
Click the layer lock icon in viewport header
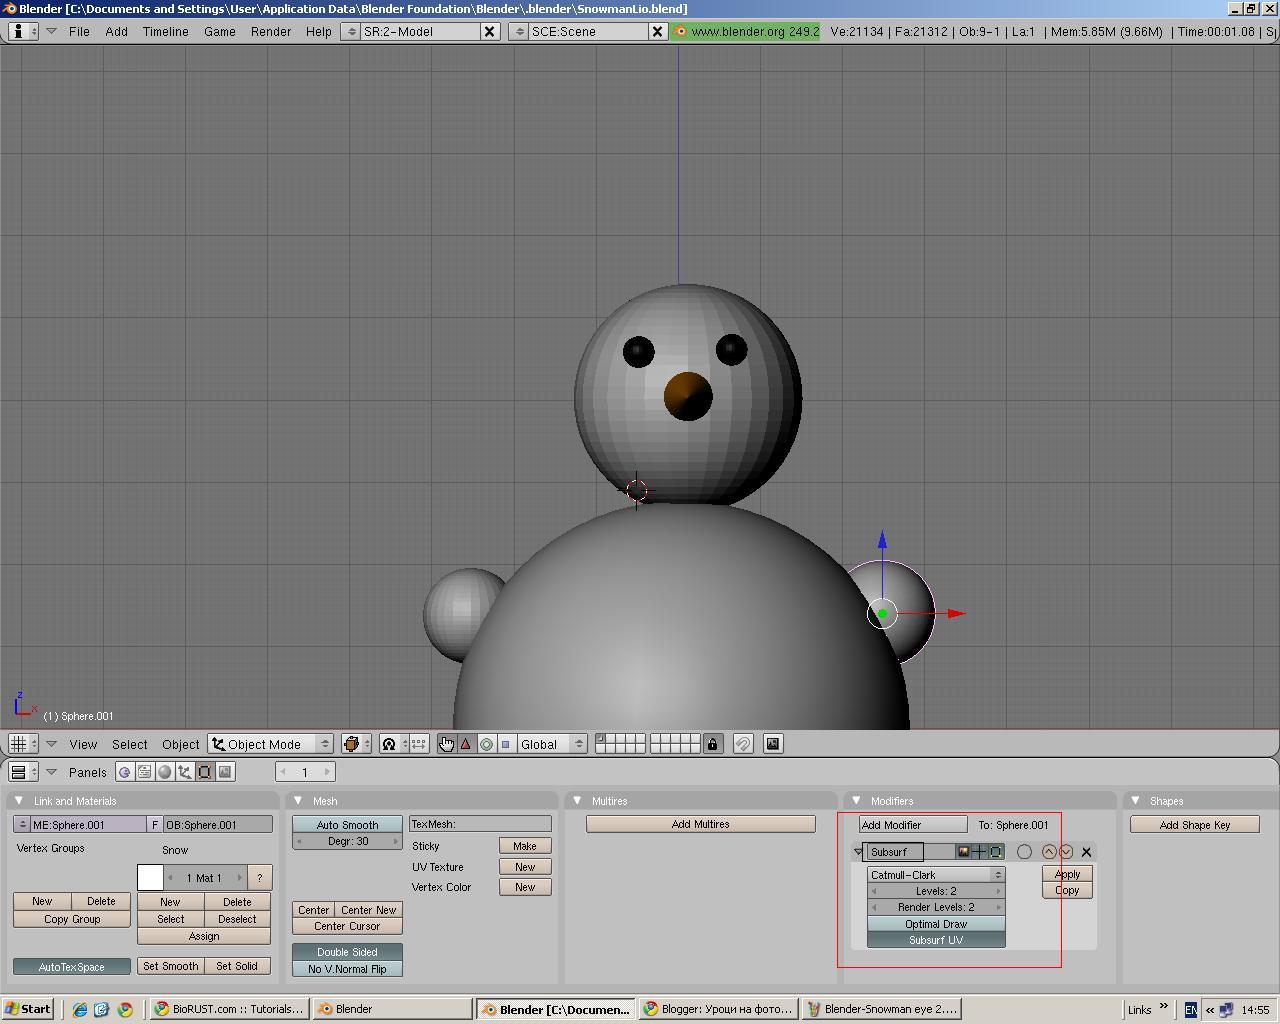click(712, 744)
